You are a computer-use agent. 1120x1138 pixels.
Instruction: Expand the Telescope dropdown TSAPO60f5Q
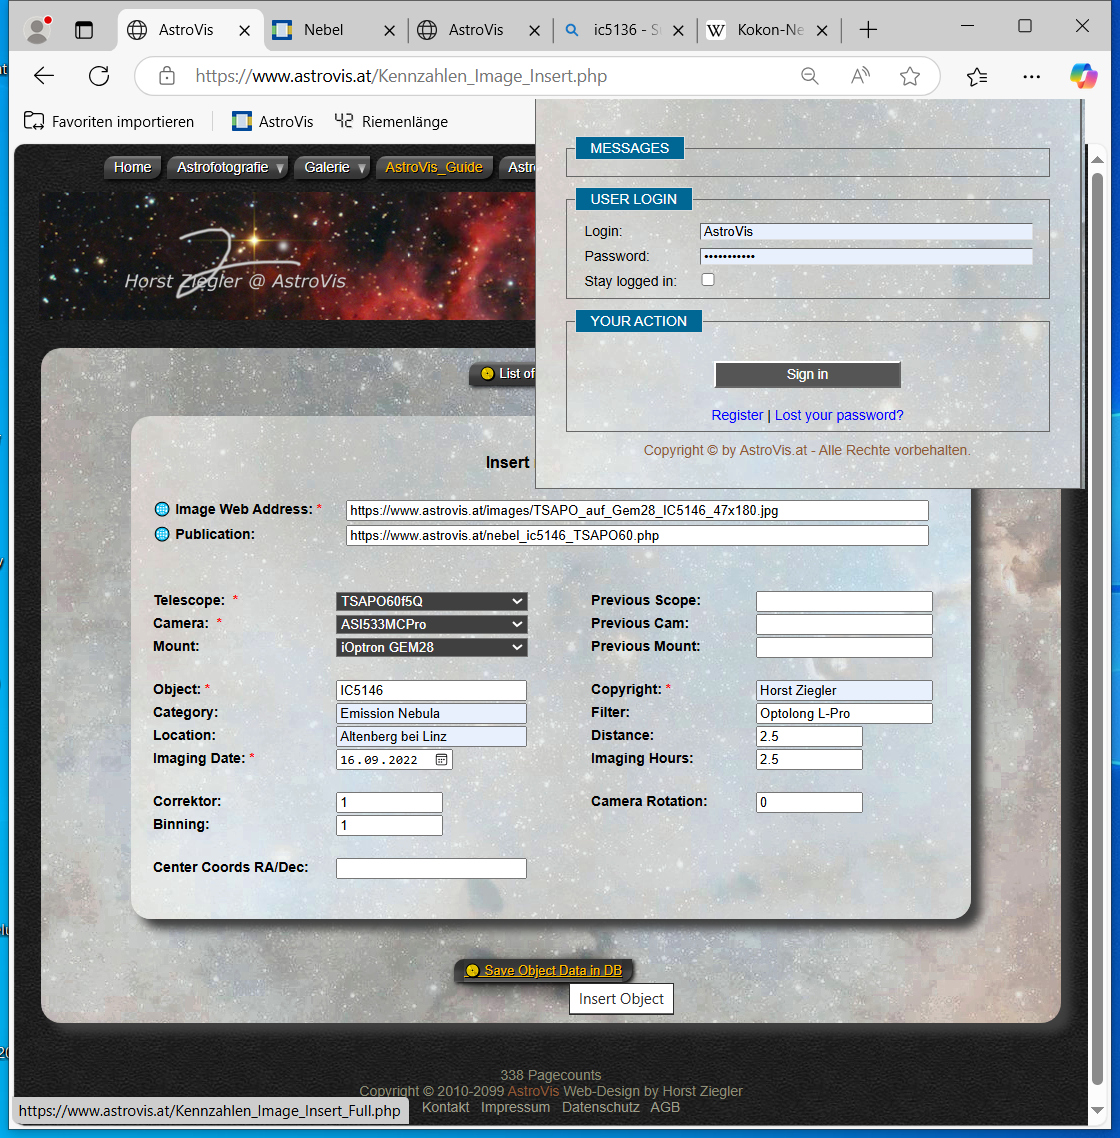click(x=431, y=601)
